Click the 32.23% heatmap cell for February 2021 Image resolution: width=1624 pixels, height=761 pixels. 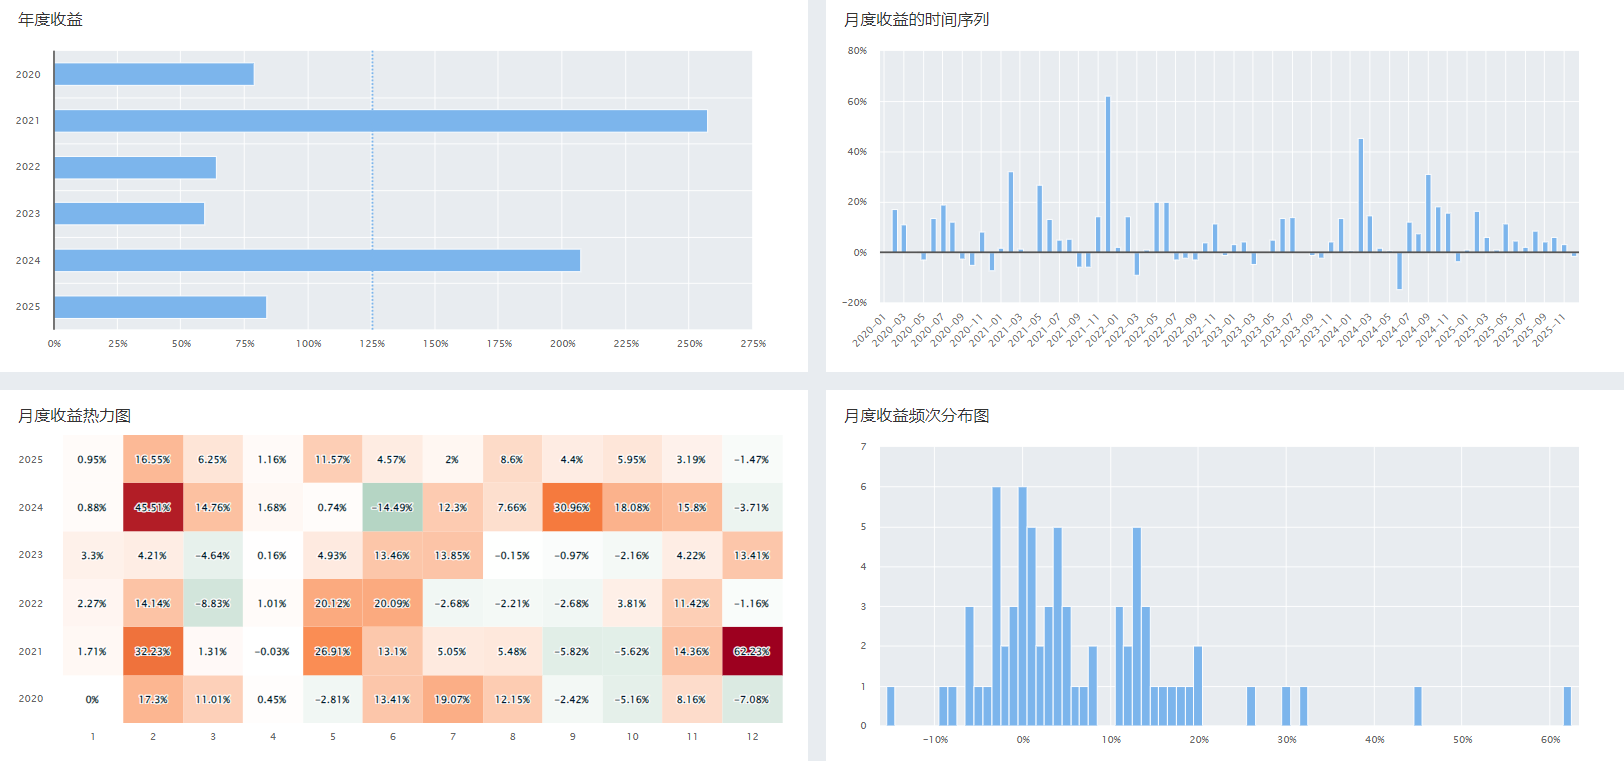153,651
